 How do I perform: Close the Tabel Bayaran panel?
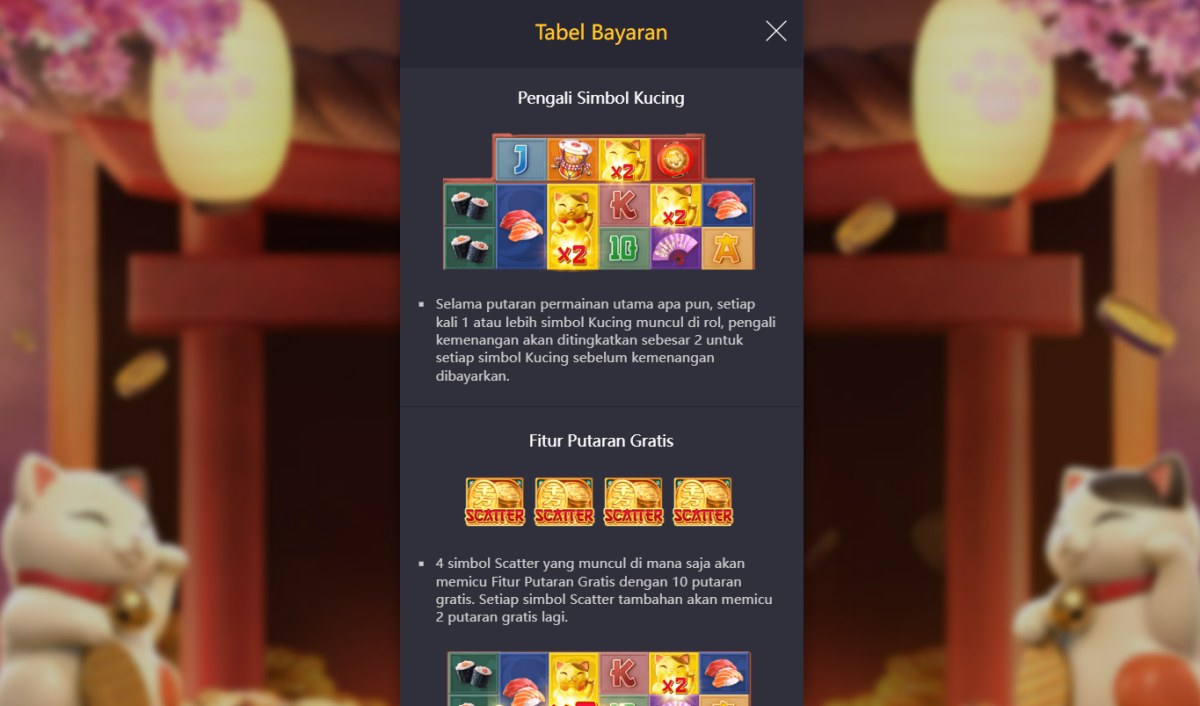point(776,31)
